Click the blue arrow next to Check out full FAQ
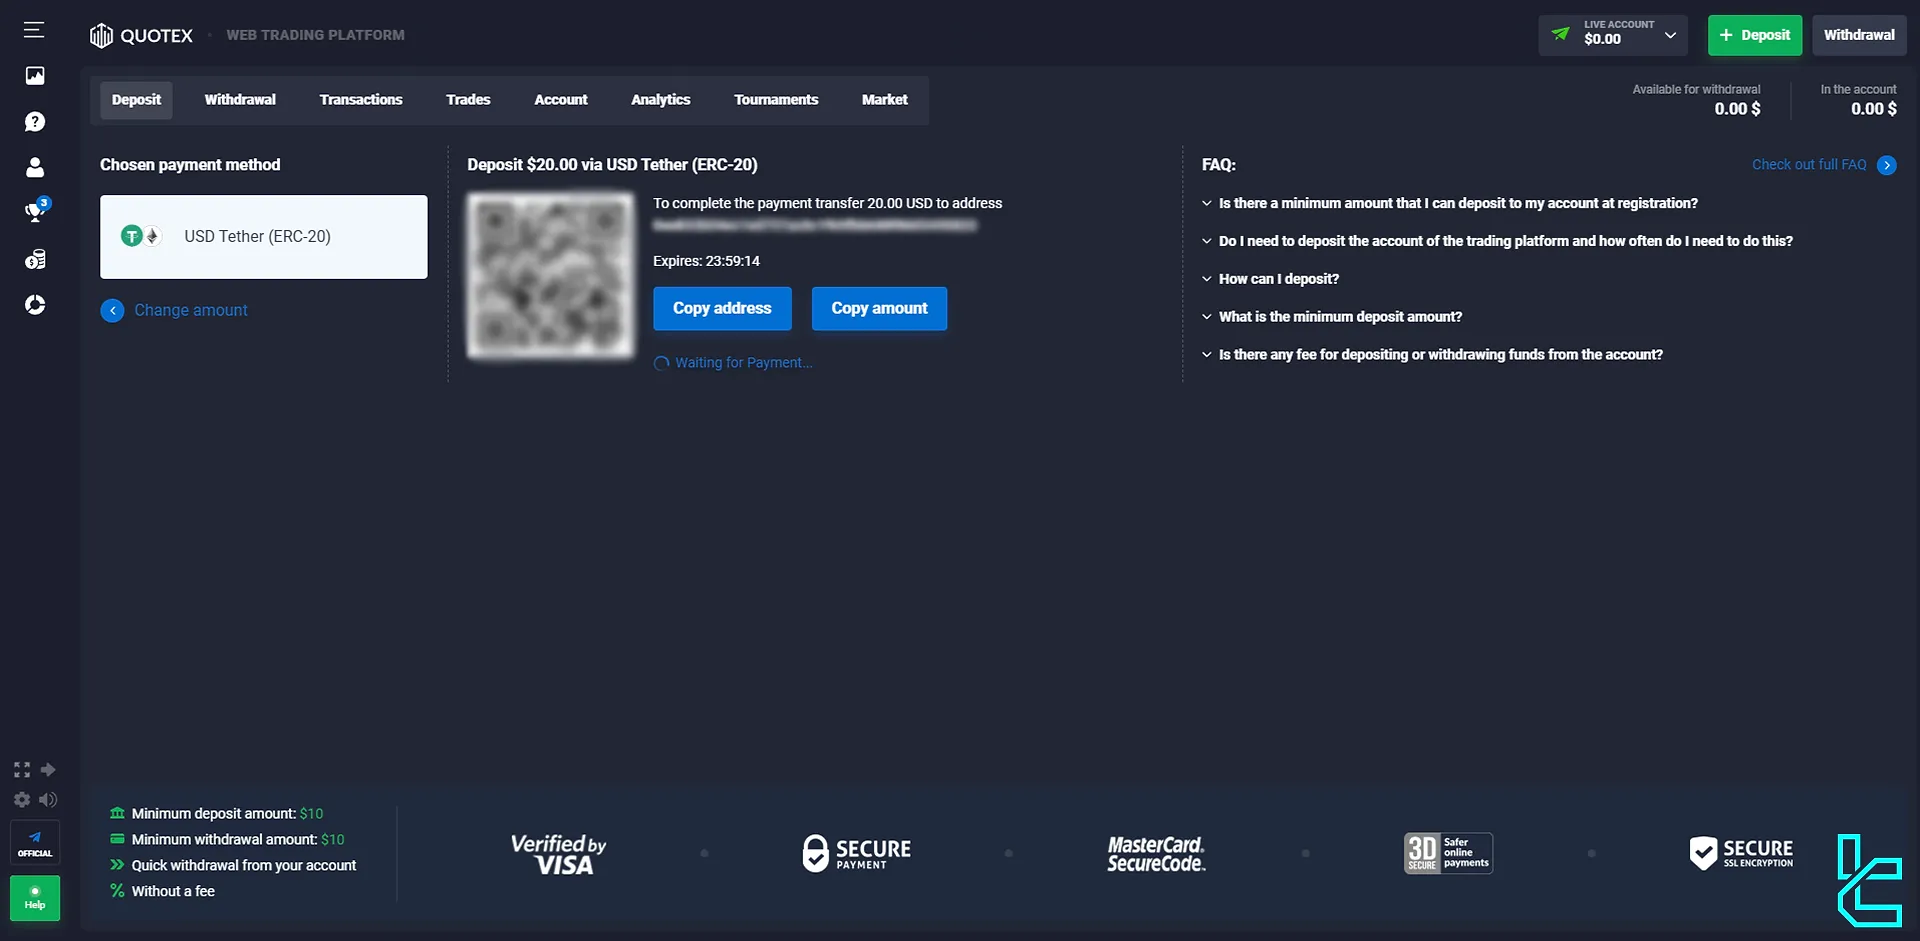The width and height of the screenshot is (1920, 941). (1886, 165)
